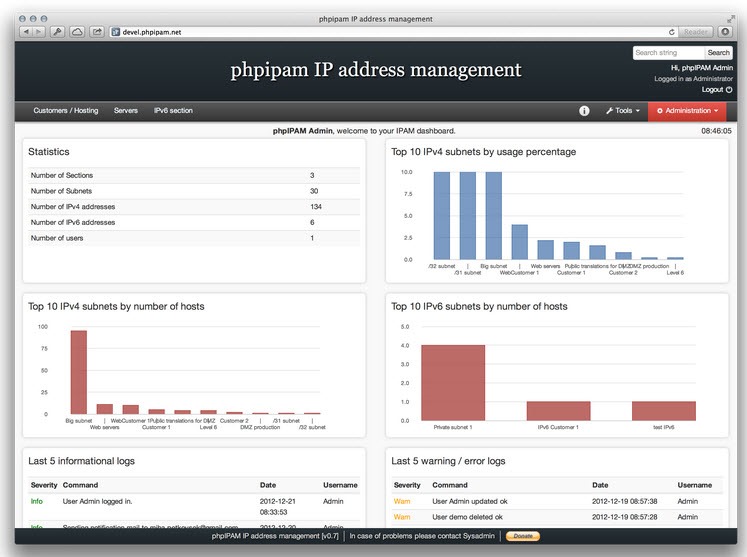Click the Search string input field

[x=668, y=53]
